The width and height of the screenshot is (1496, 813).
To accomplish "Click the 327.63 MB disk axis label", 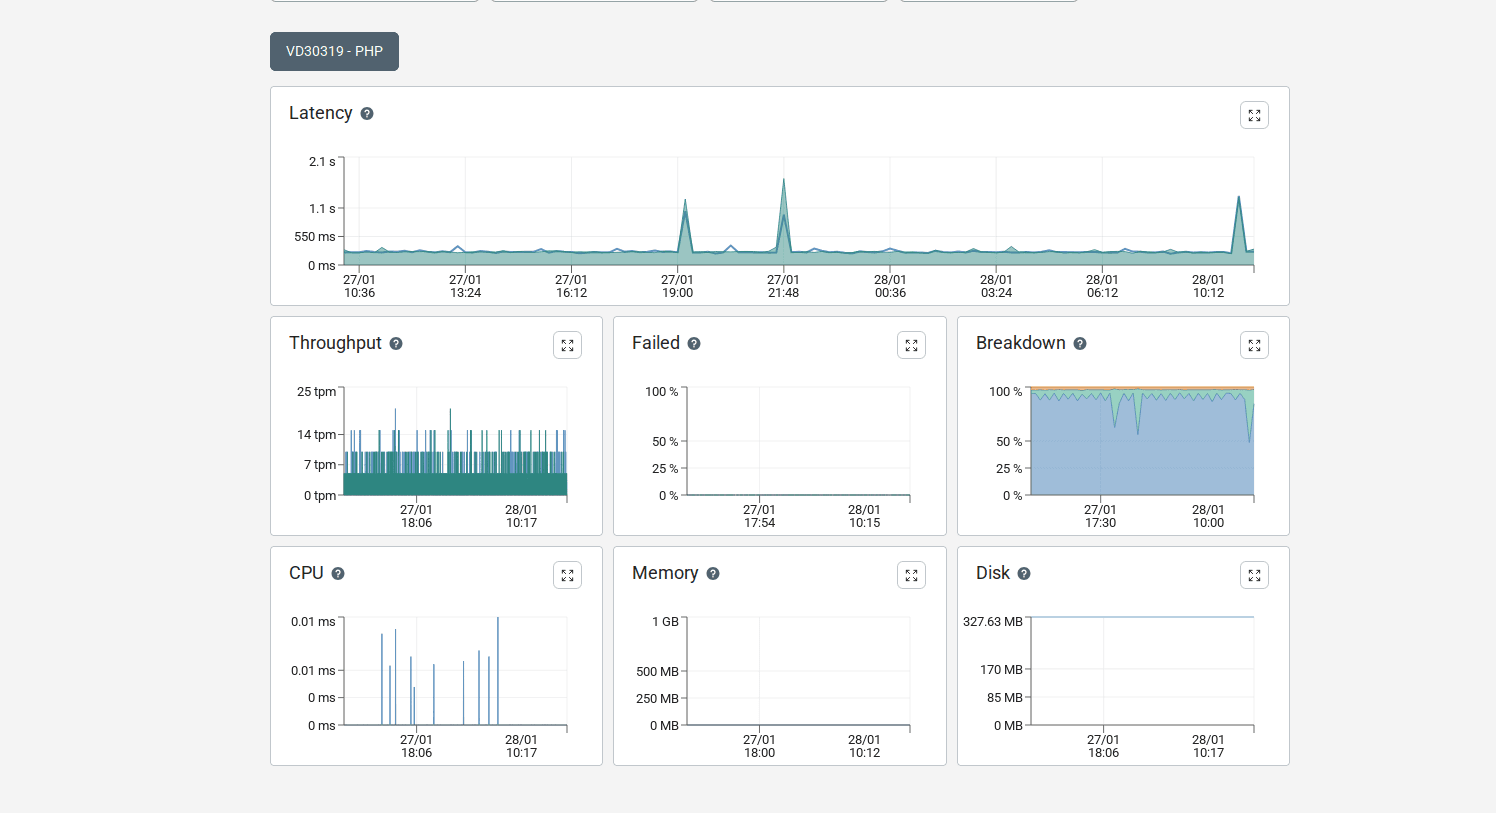I will (993, 622).
